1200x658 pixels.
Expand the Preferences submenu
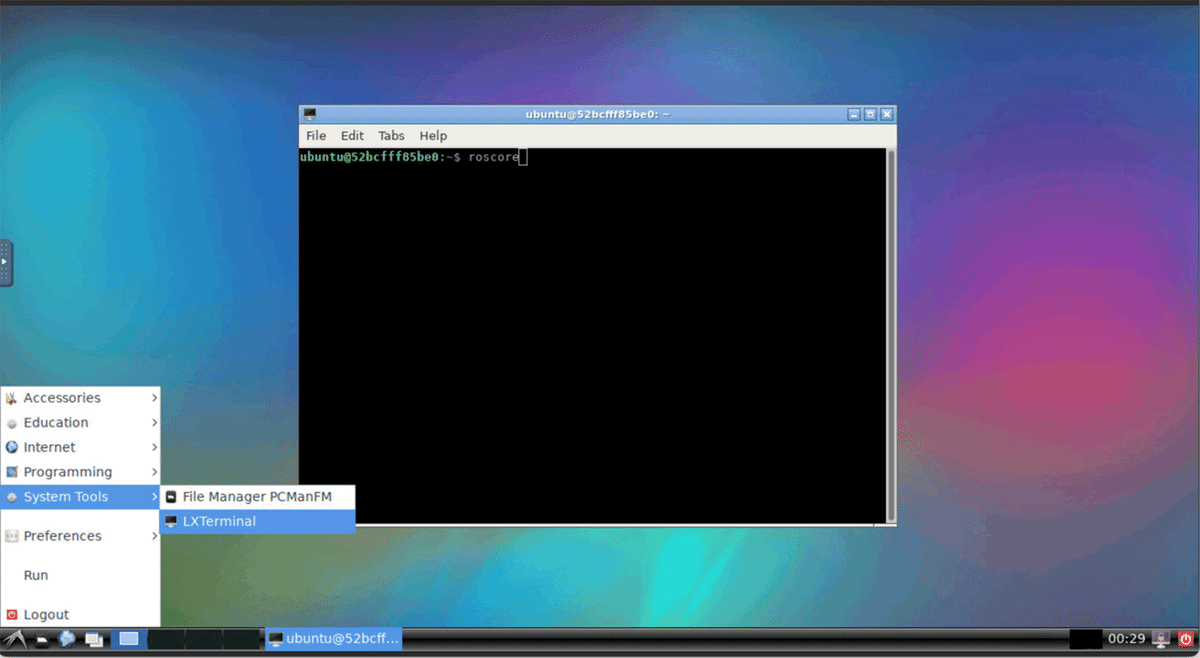pos(80,536)
